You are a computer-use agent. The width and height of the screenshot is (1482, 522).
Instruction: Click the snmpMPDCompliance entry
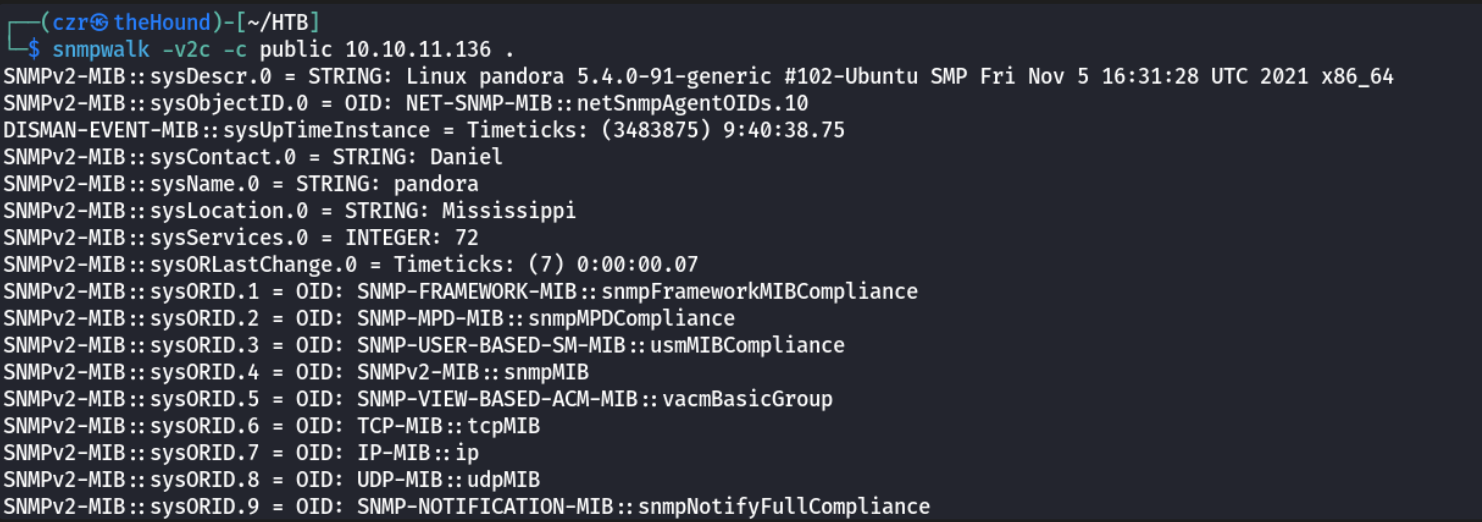pos(631,319)
